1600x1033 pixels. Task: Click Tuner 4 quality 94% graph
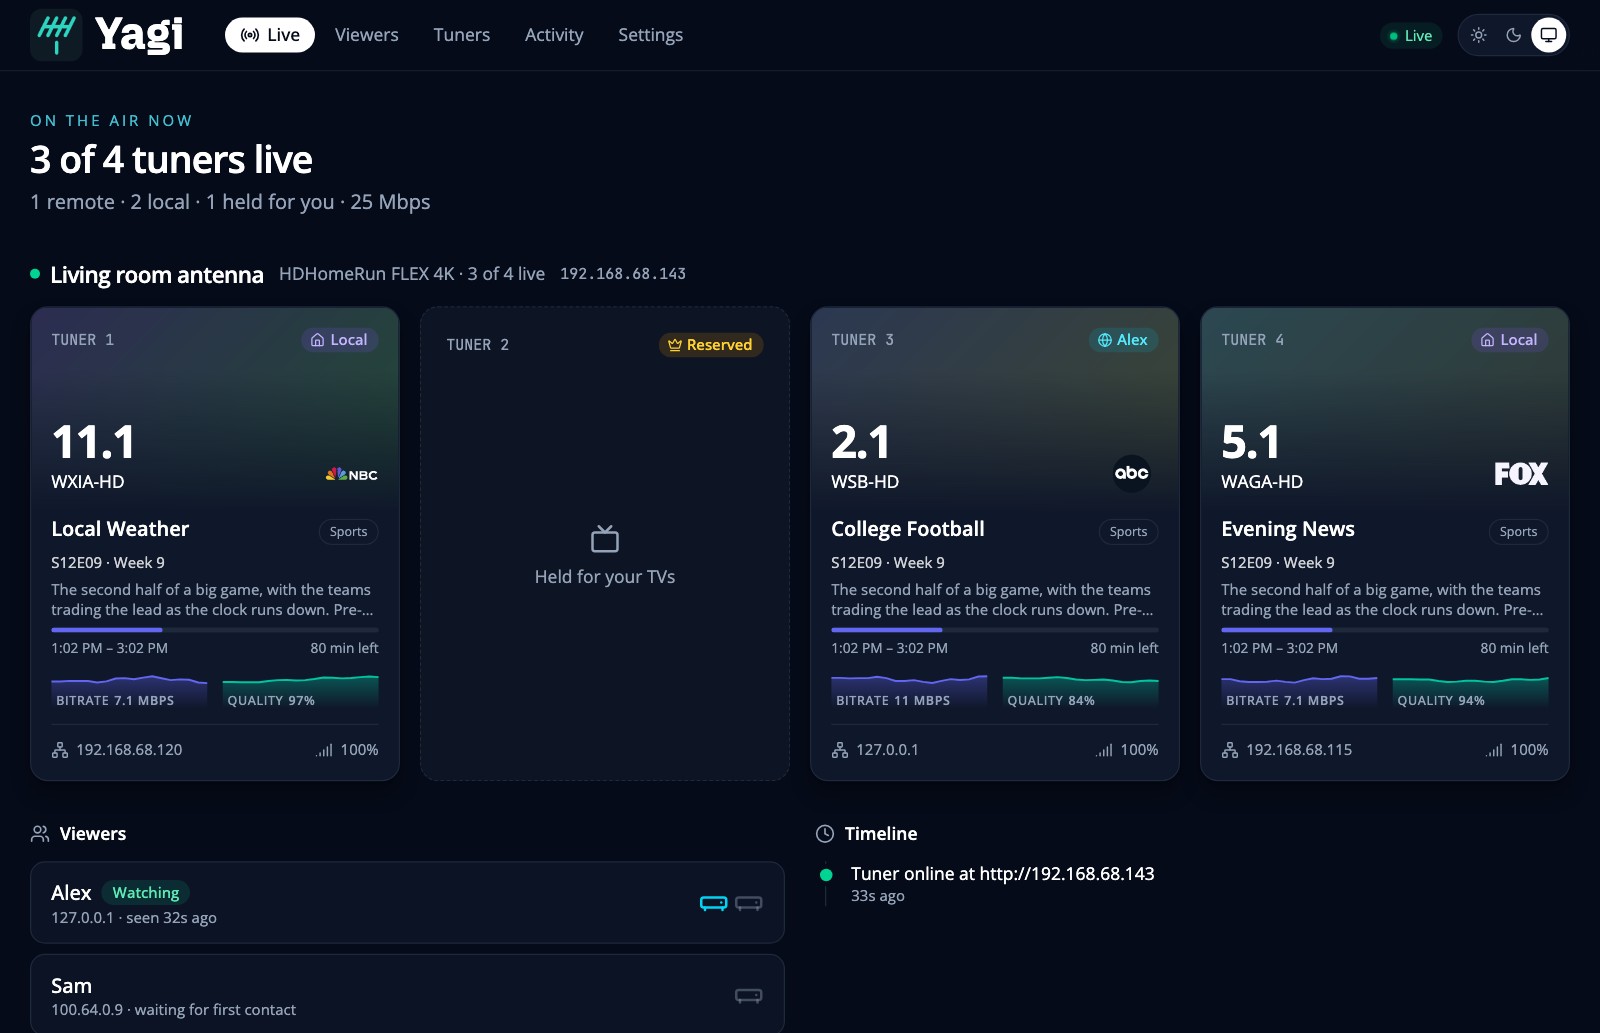click(1471, 692)
